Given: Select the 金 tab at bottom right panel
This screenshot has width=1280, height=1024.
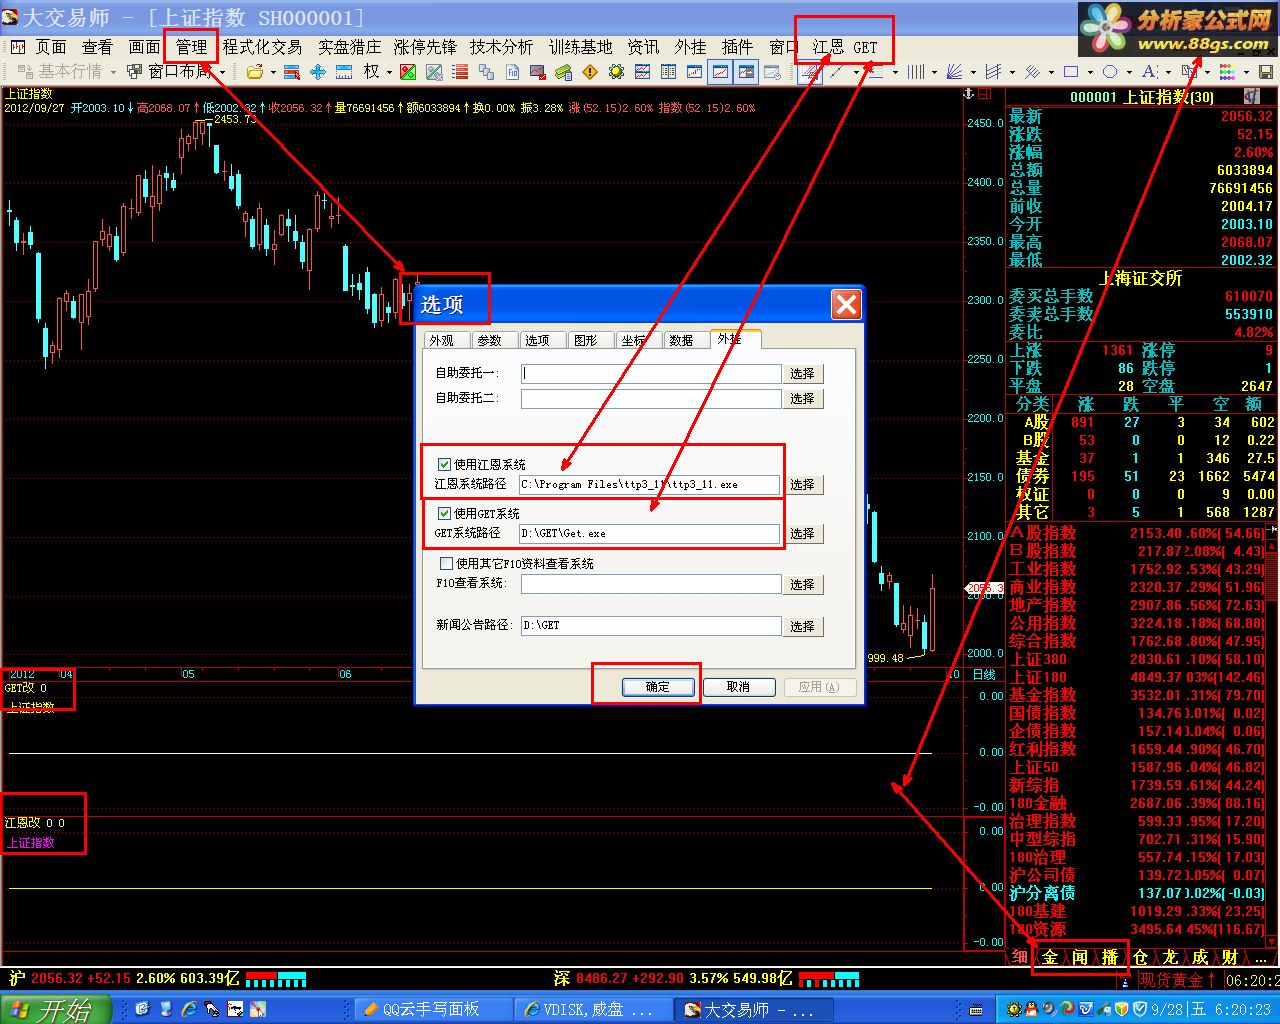Looking at the screenshot, I should [x=1050, y=957].
